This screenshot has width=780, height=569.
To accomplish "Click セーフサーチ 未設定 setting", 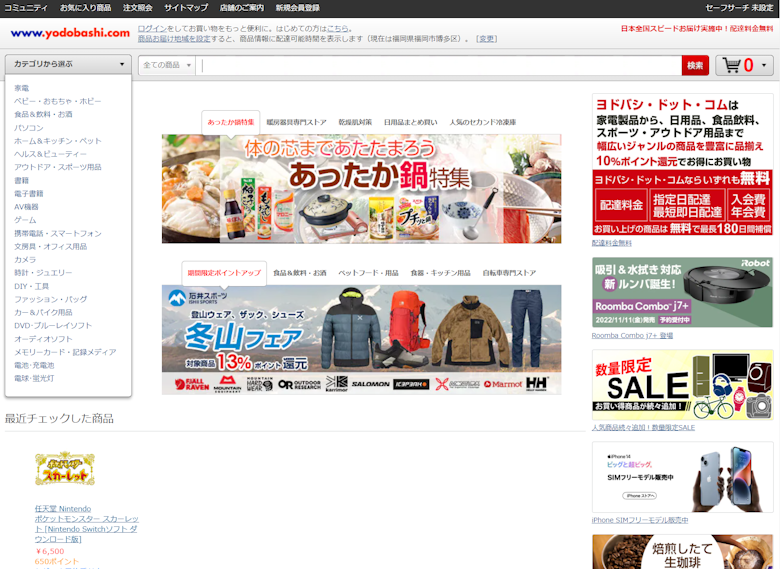I will coord(739,8).
